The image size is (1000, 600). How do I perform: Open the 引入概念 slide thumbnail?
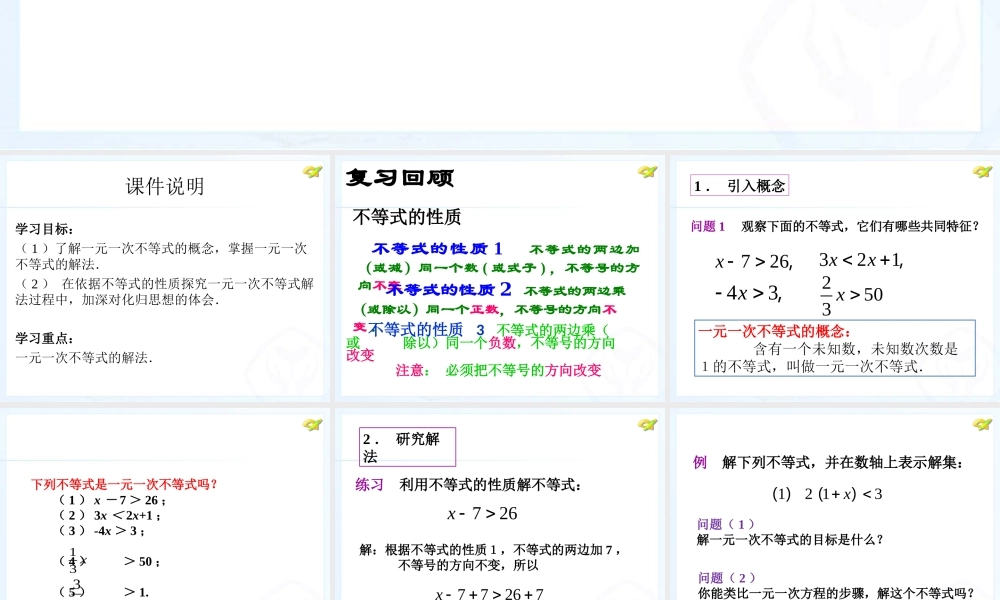pyautogui.click(x=835, y=278)
